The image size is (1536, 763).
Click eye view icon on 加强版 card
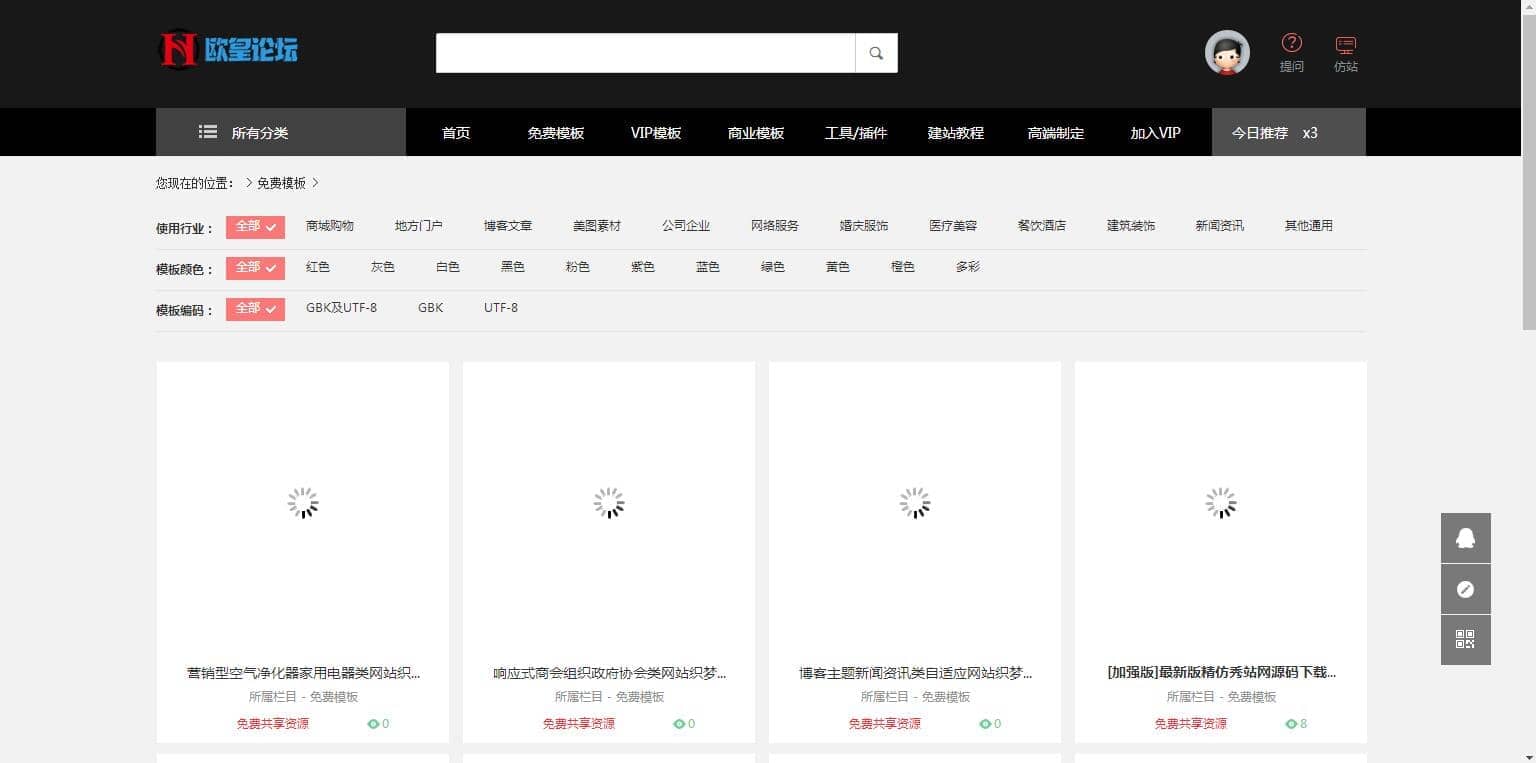click(1291, 724)
